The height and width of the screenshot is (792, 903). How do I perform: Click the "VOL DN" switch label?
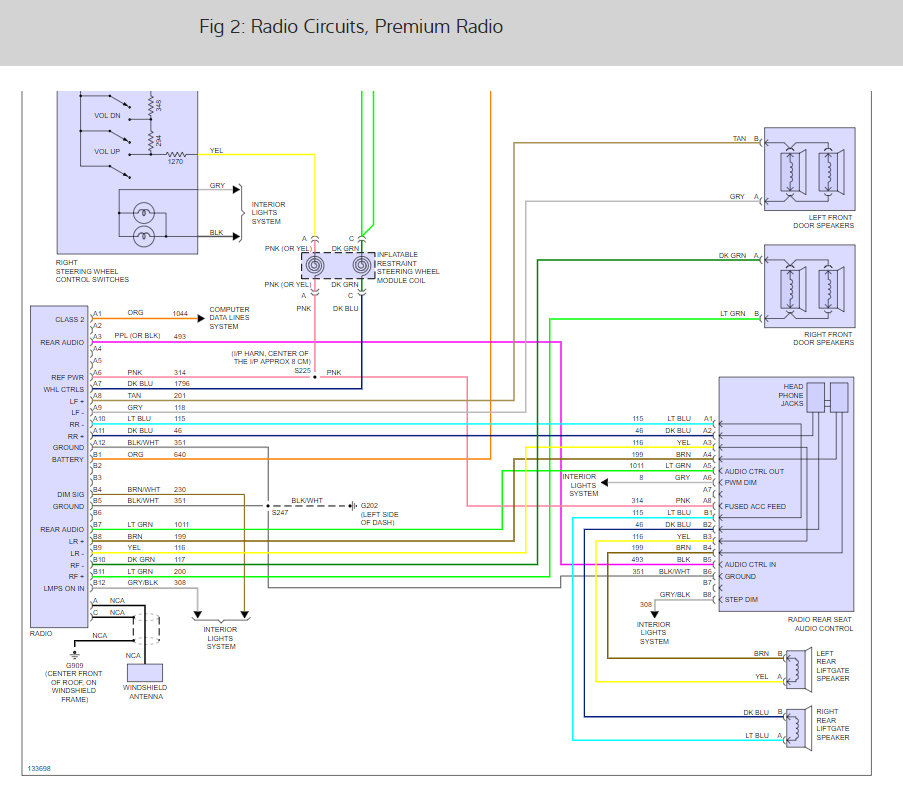pyautogui.click(x=107, y=115)
